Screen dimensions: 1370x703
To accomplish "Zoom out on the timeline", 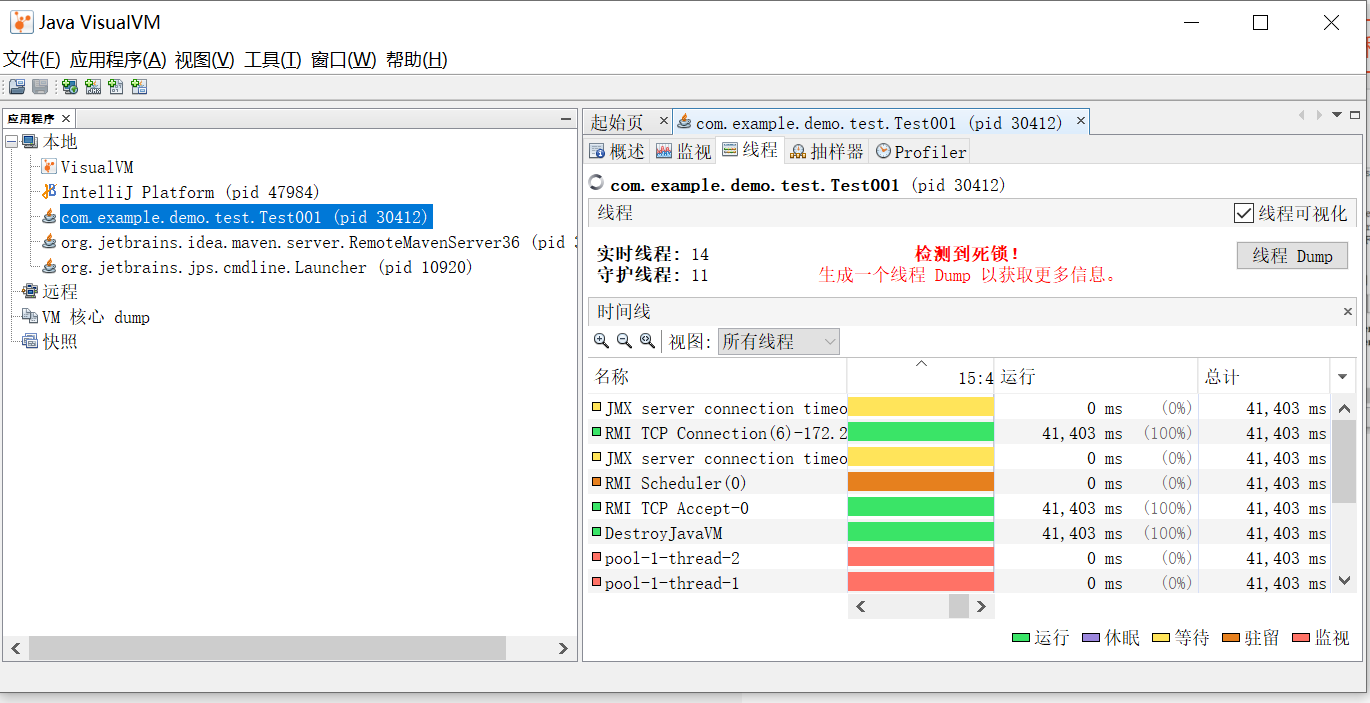I will (624, 341).
